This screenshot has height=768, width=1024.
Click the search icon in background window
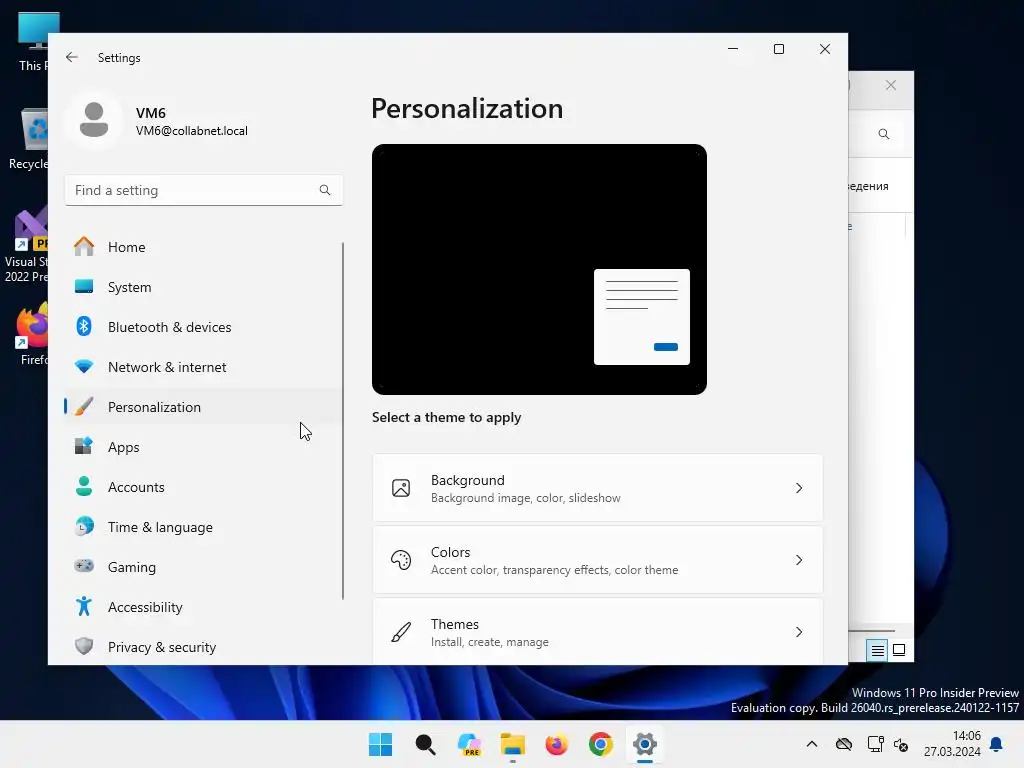(884, 134)
